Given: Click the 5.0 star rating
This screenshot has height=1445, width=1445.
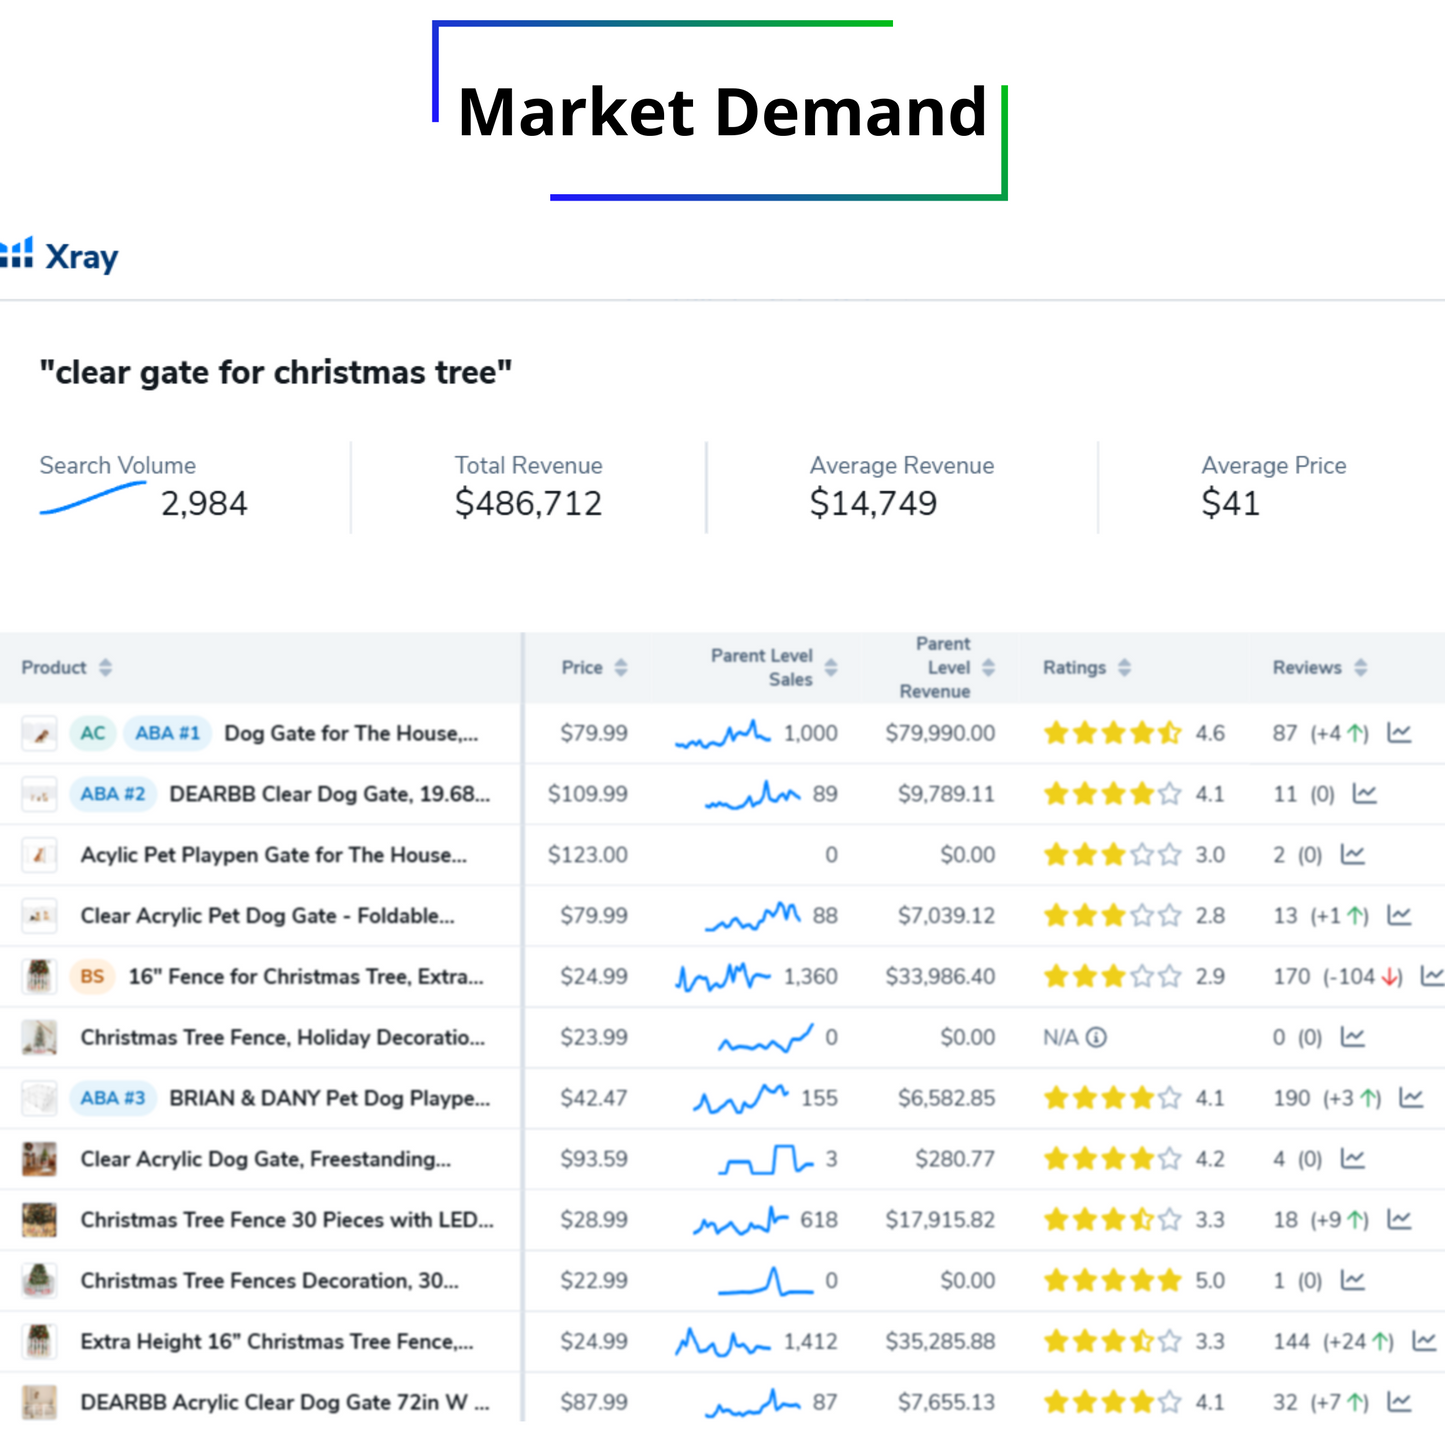Looking at the screenshot, I should pyautogui.click(x=1133, y=1280).
